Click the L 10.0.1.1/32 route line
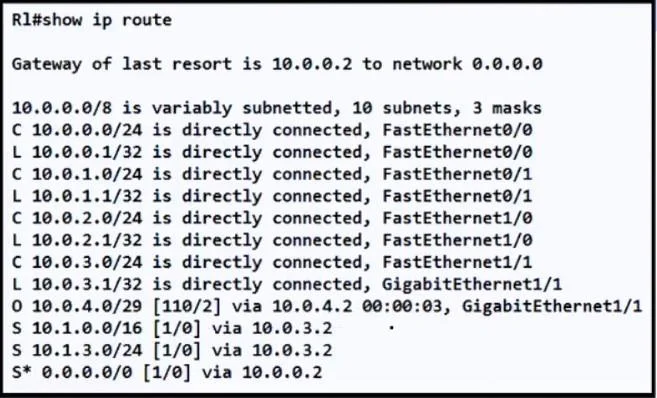 [x=272, y=196]
